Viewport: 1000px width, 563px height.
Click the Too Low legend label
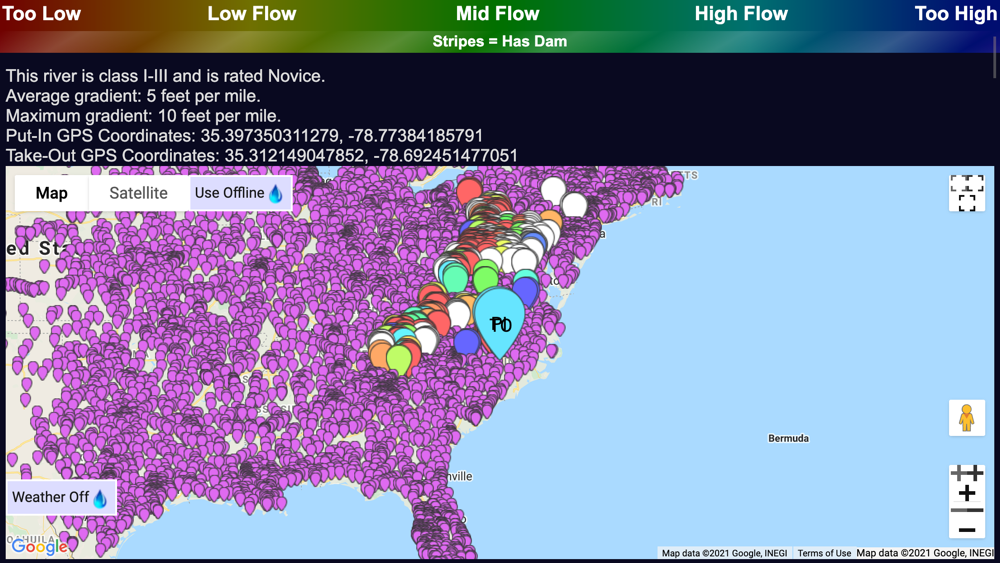41,14
